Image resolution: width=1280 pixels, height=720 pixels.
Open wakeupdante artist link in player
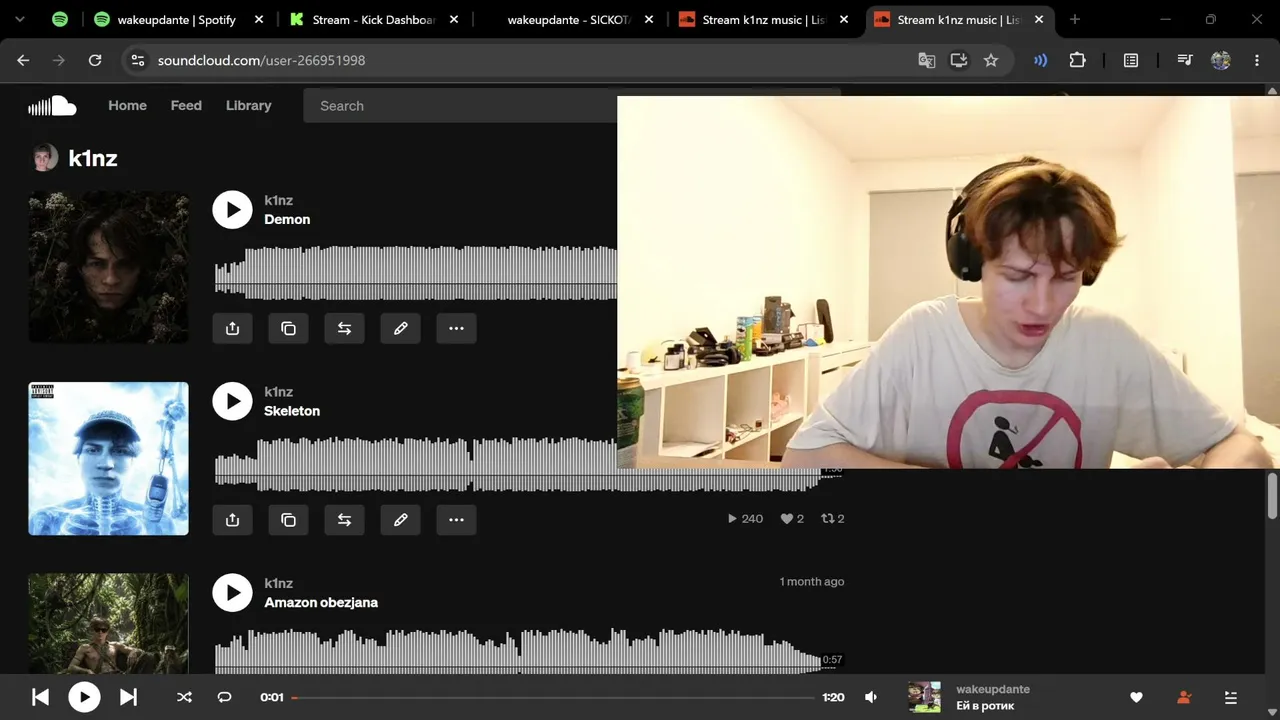[993, 689]
